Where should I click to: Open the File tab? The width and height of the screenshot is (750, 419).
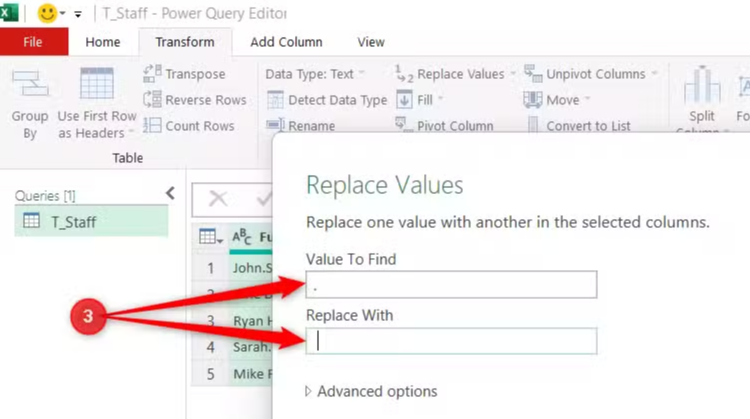(33, 42)
